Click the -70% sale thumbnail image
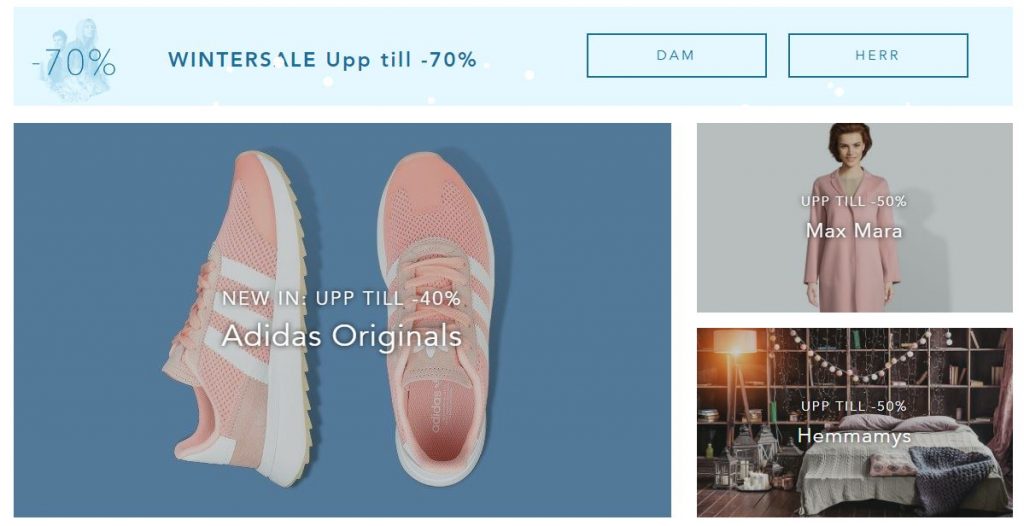The height and width of the screenshot is (526, 1024). 73,59
